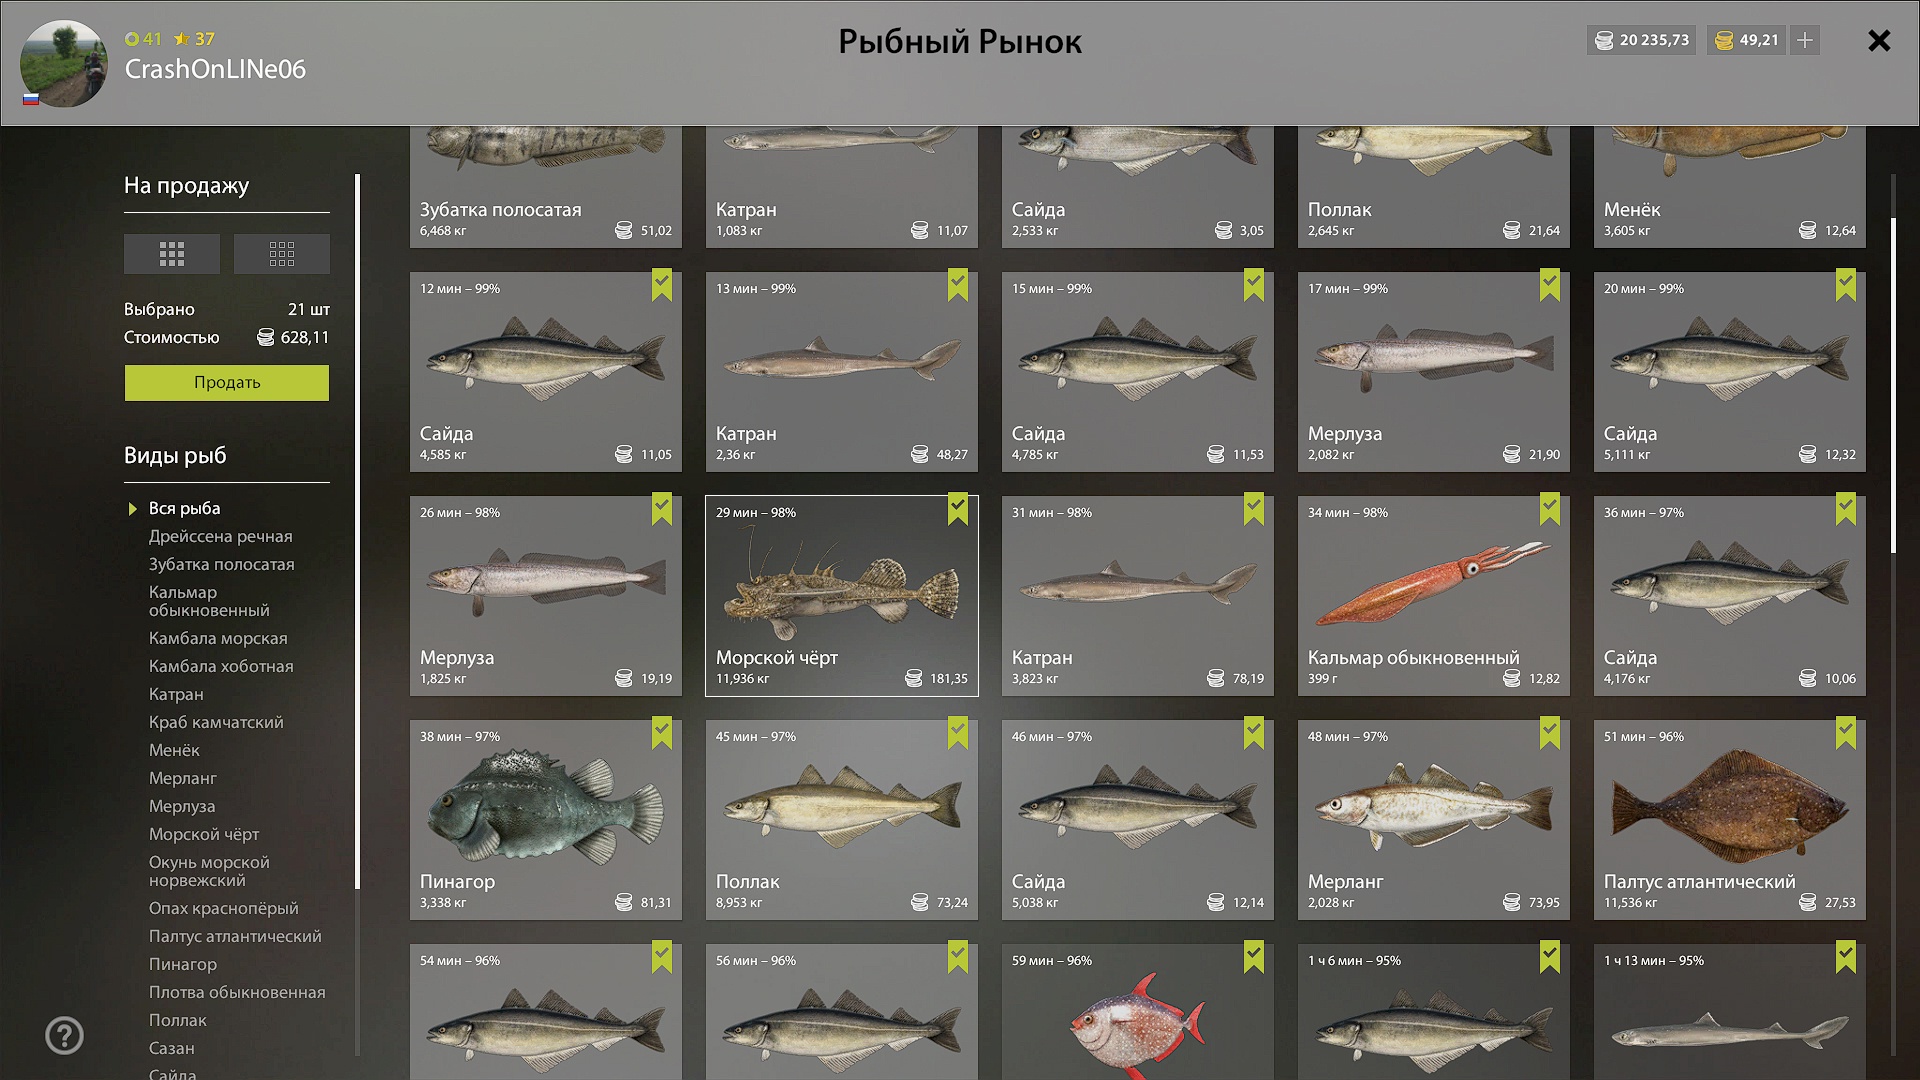The height and width of the screenshot is (1080, 1920).
Task: Switch to small grid view icon
Action: coord(281,254)
